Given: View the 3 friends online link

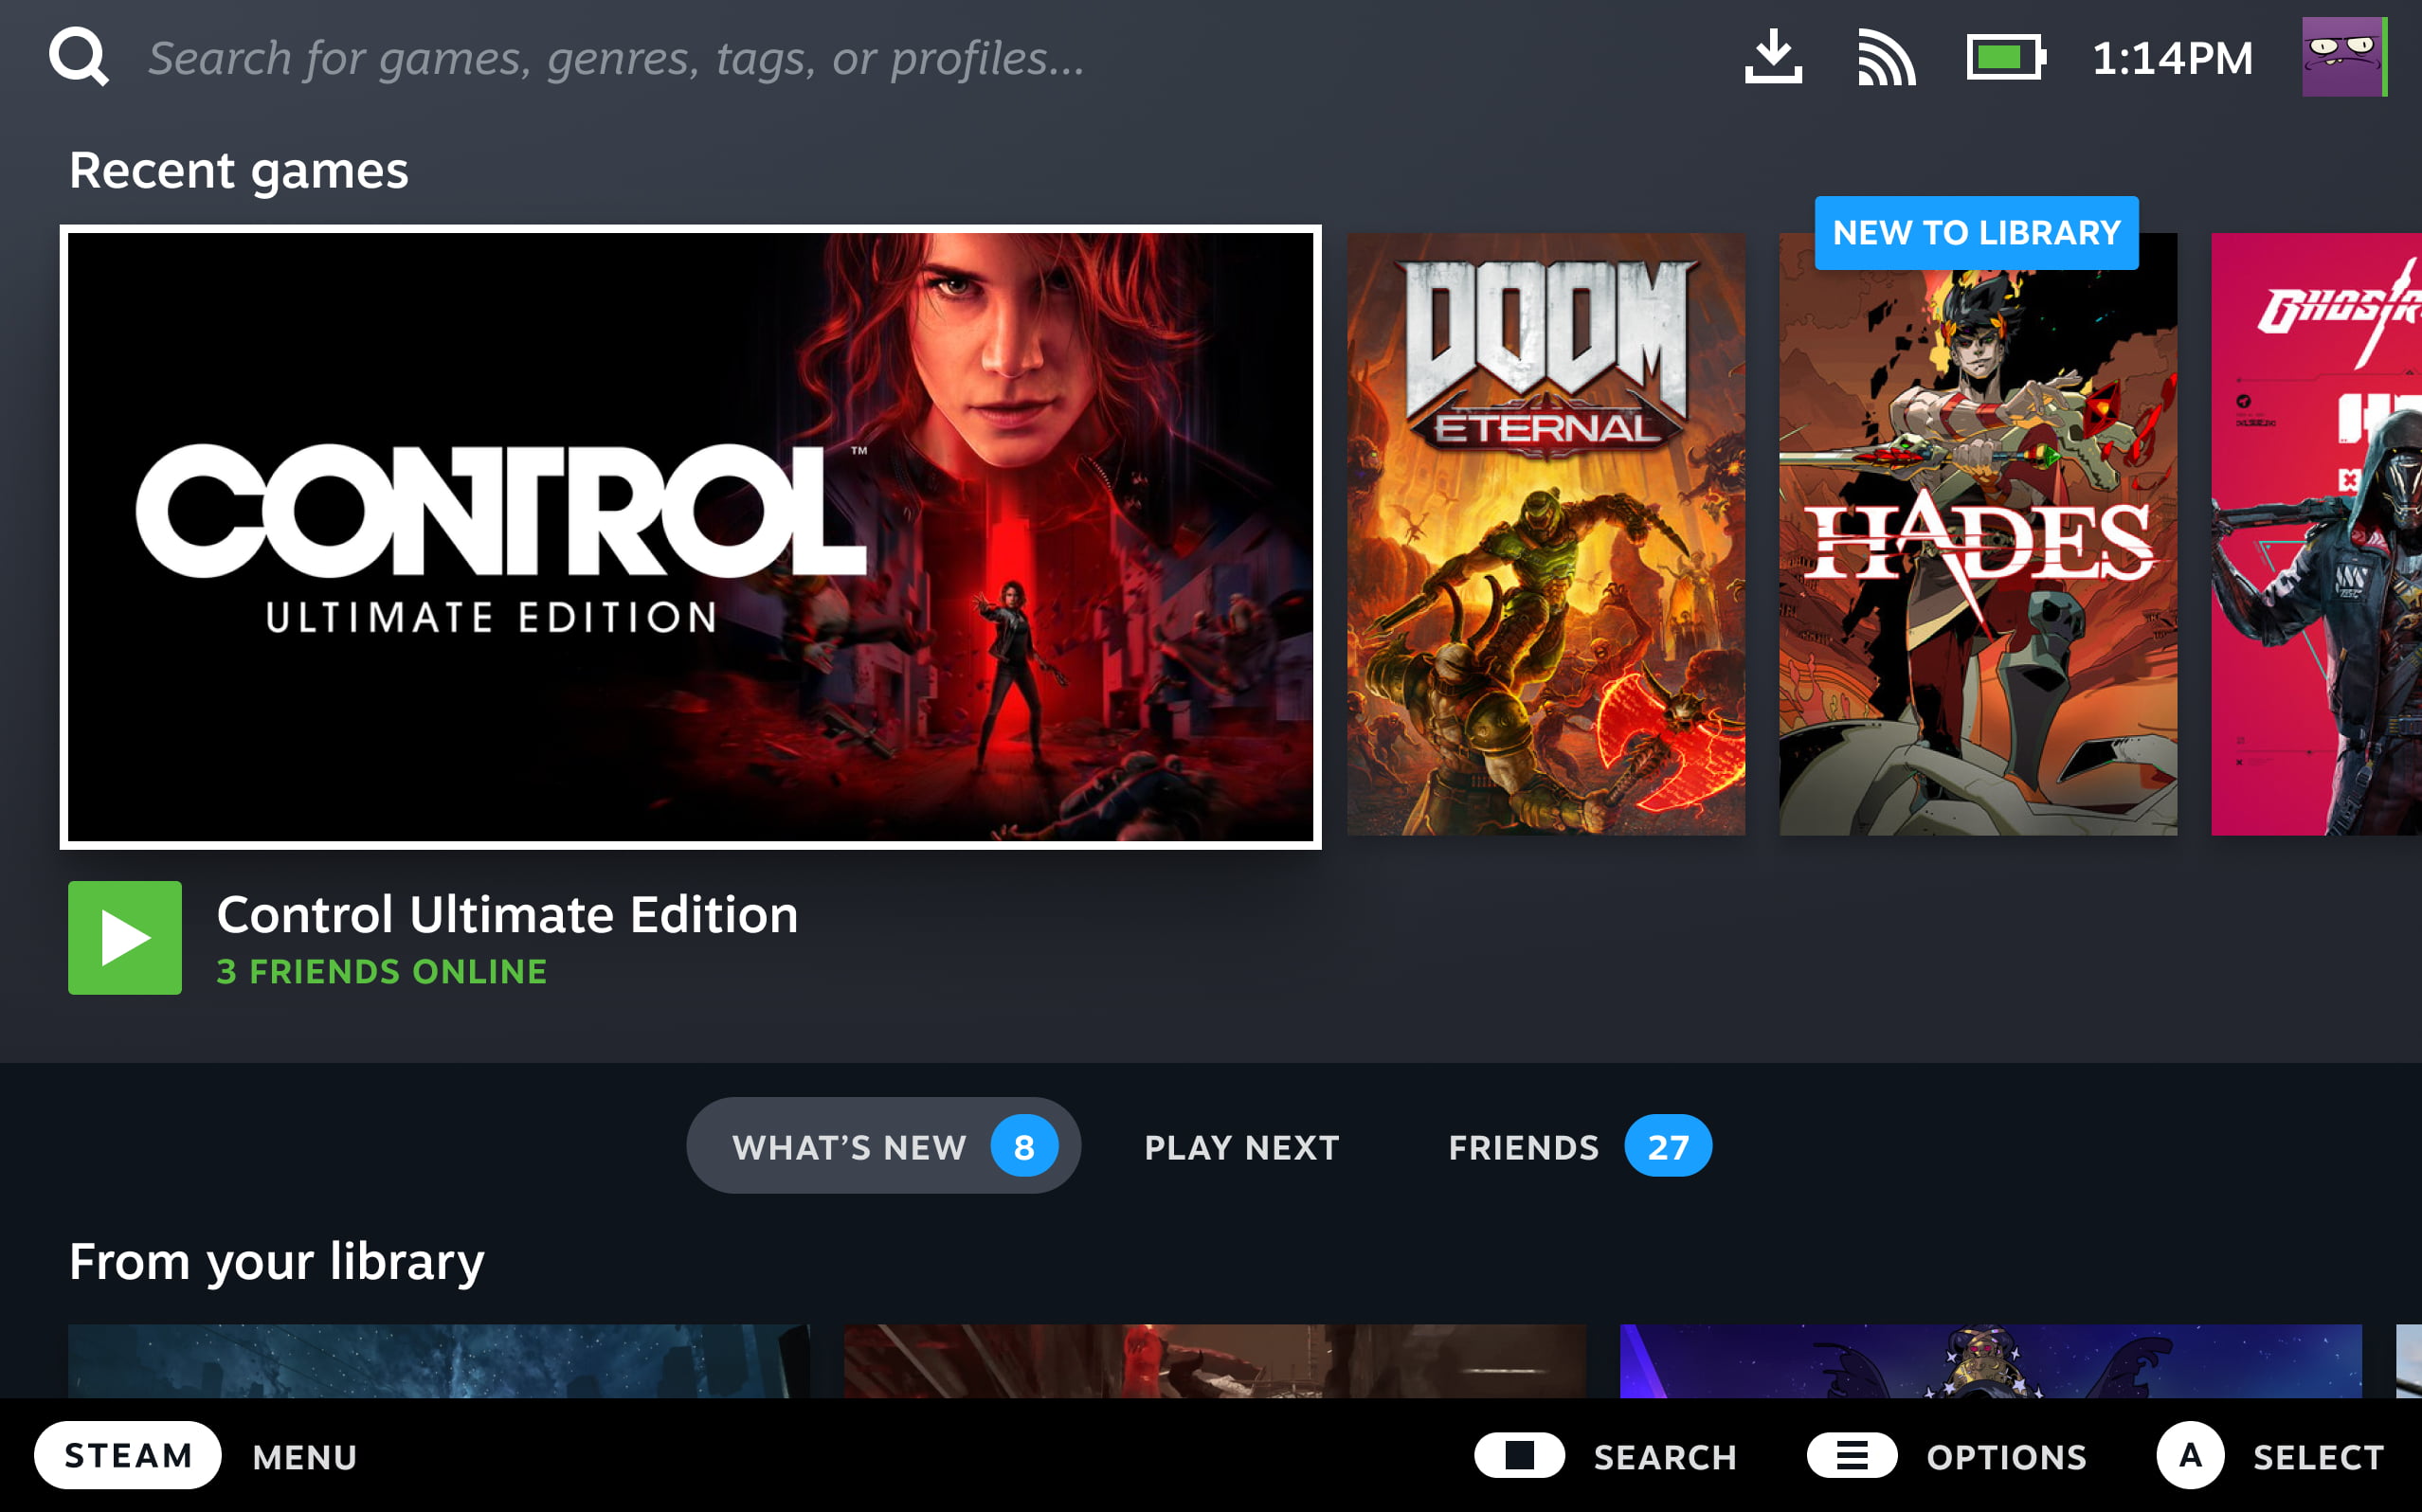Looking at the screenshot, I should point(381,971).
